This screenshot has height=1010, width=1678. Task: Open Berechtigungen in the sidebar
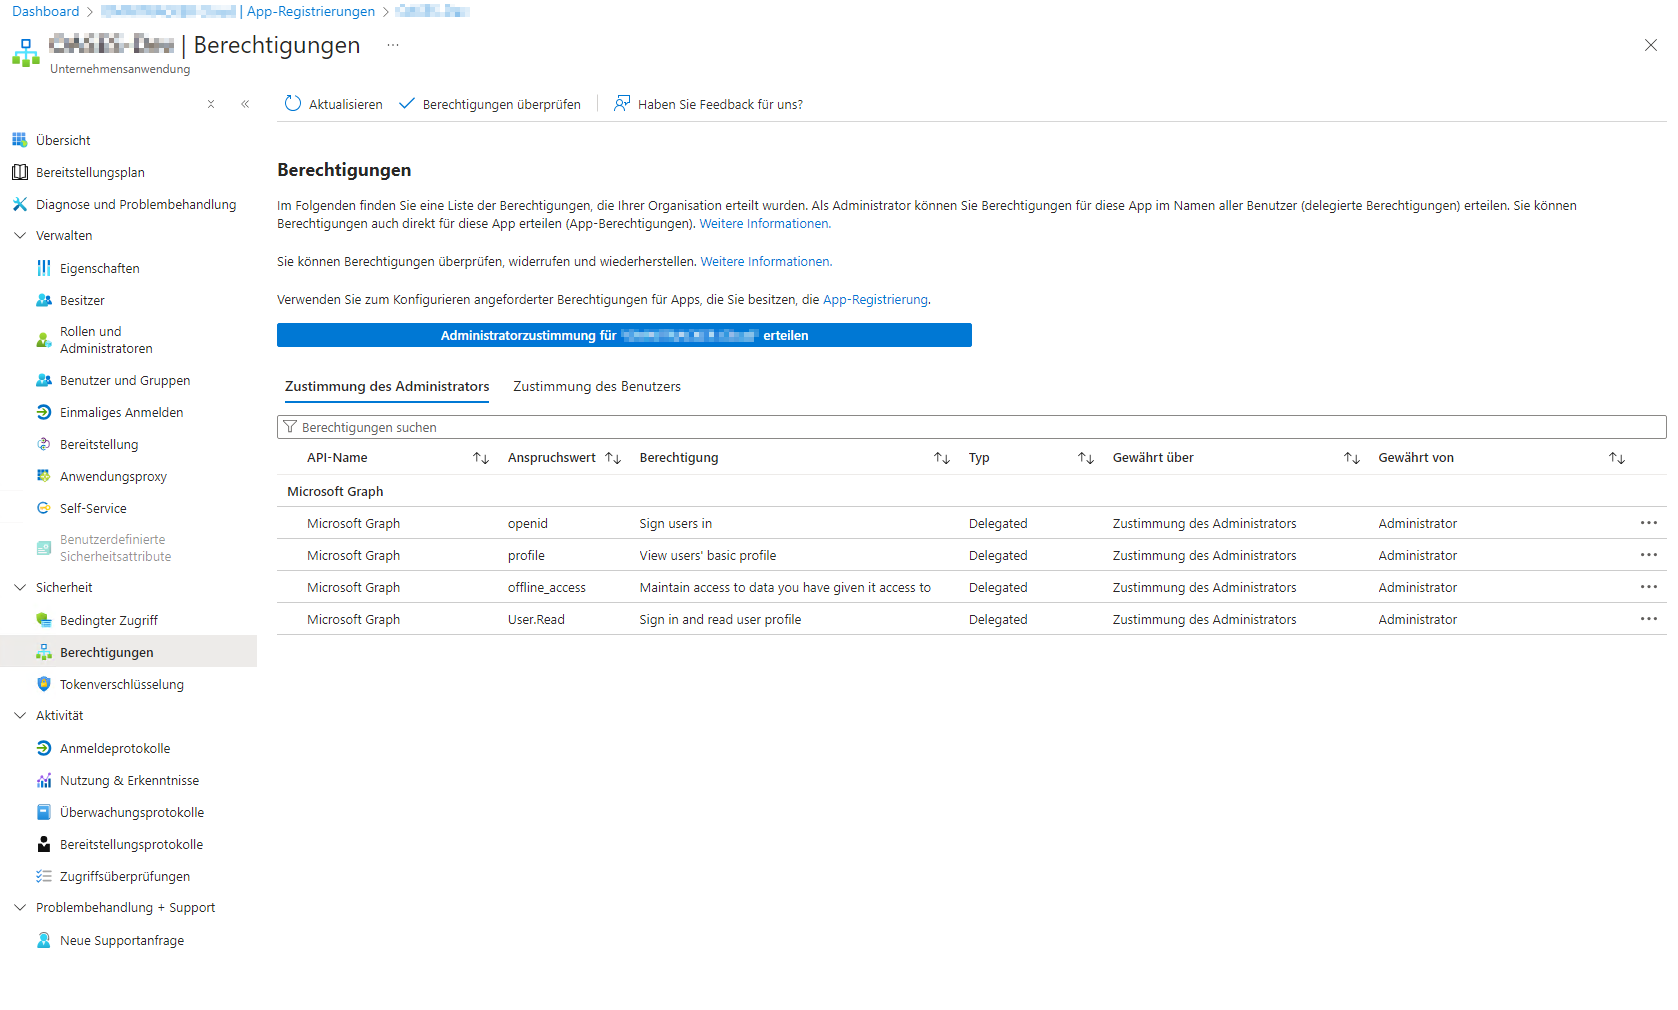[x=128, y=652]
